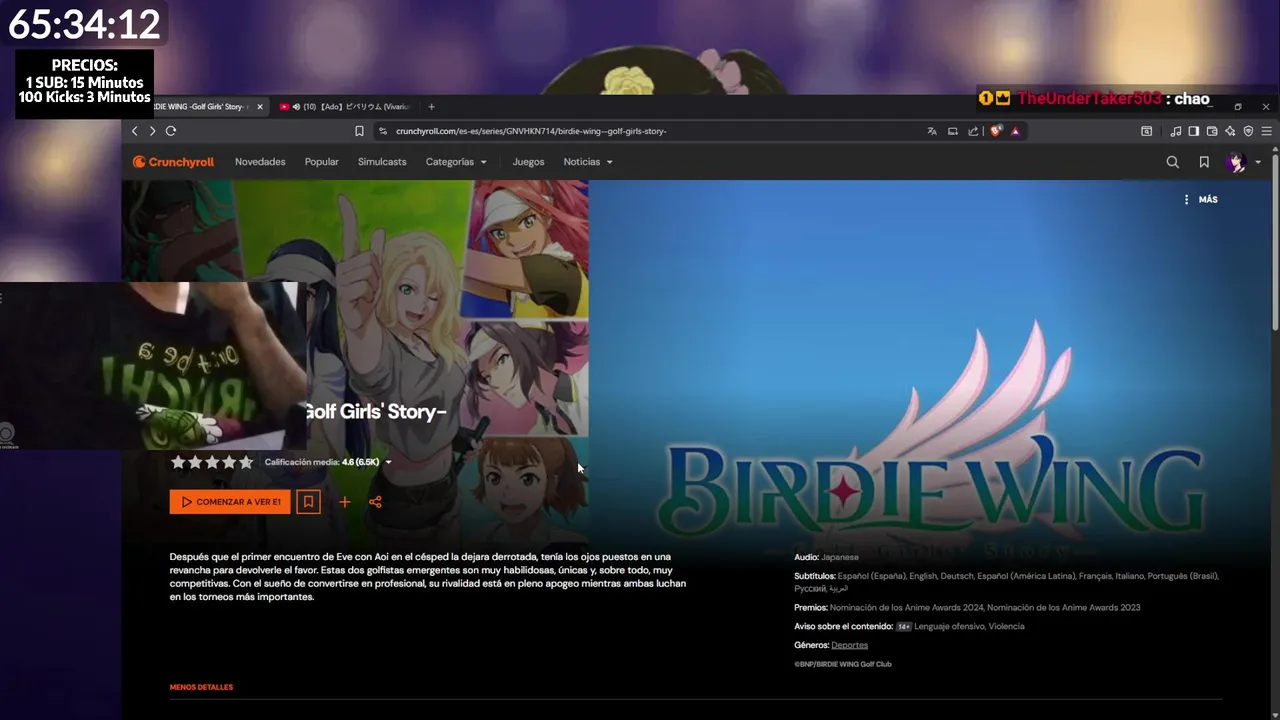Open Crunchyroll search magnifier
1280x720 pixels.
[x=1173, y=162]
